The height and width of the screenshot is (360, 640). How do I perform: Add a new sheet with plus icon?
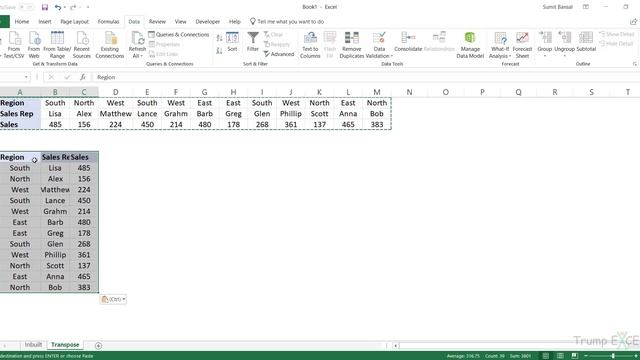(x=98, y=346)
